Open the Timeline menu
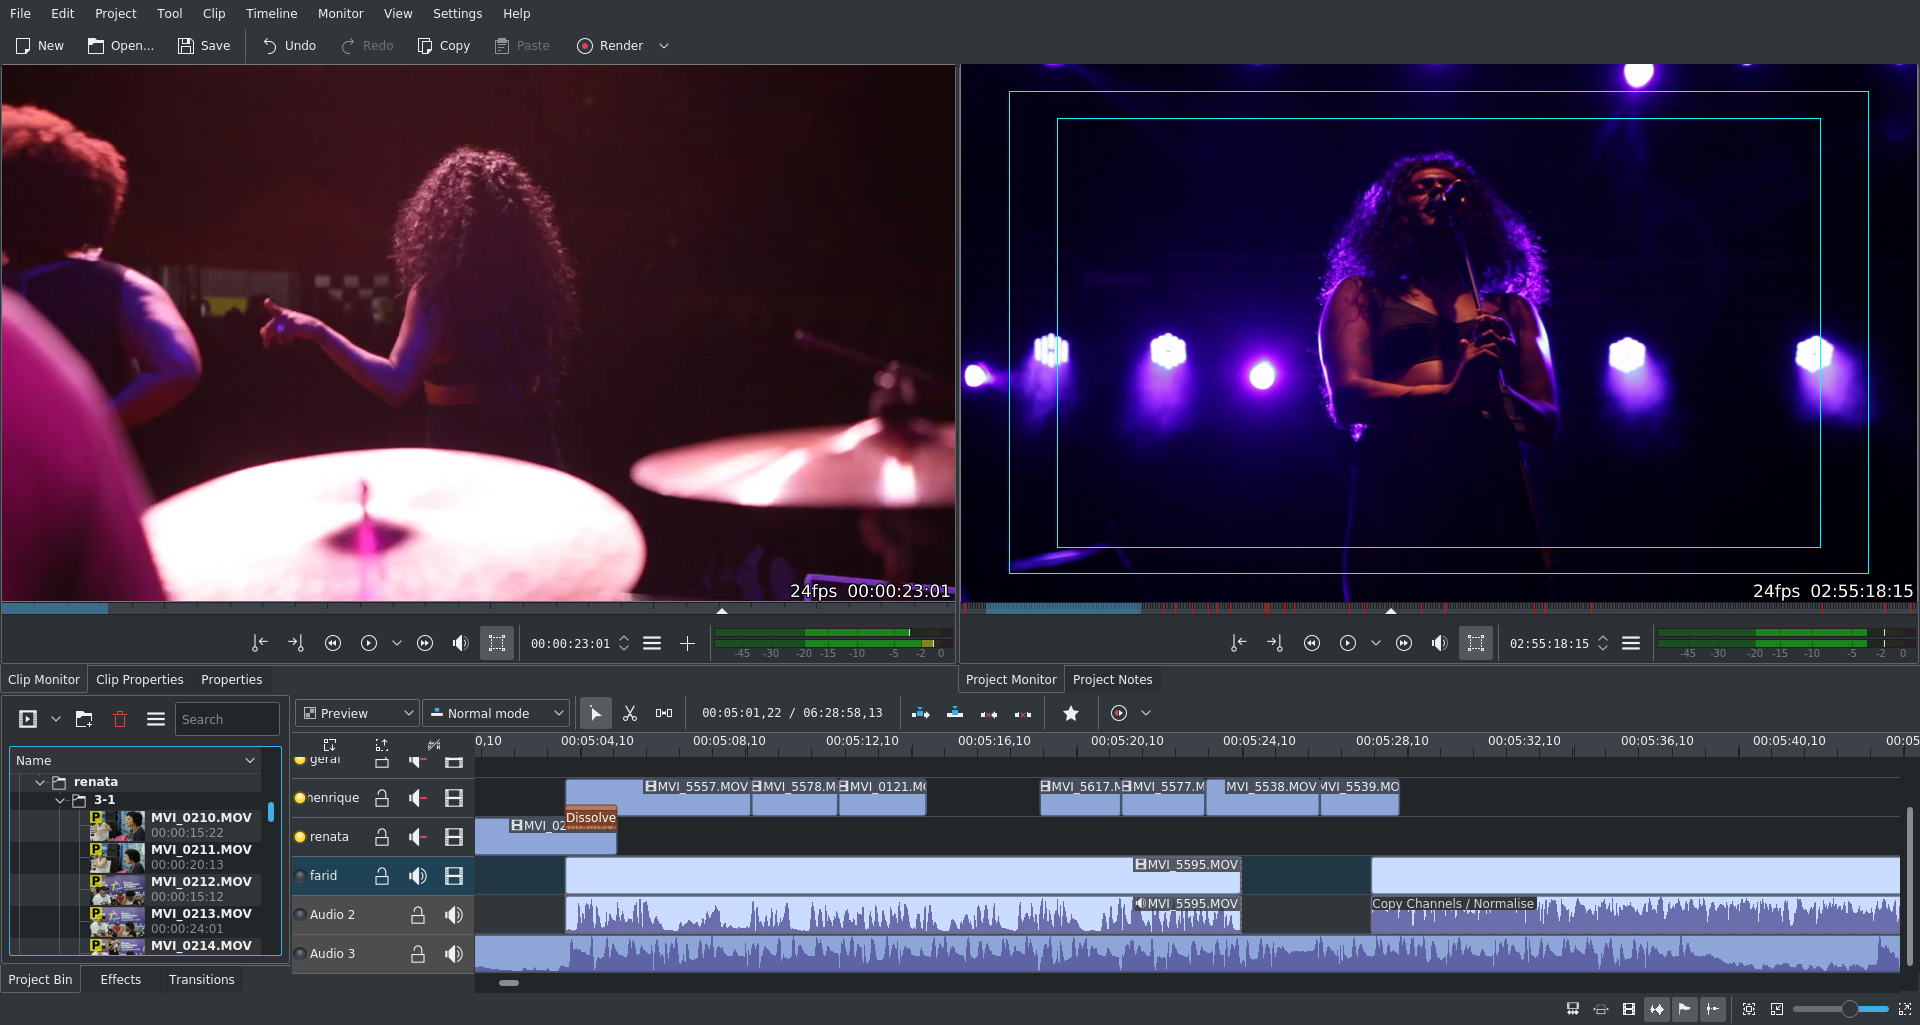Viewport: 1920px width, 1025px height. [x=271, y=13]
